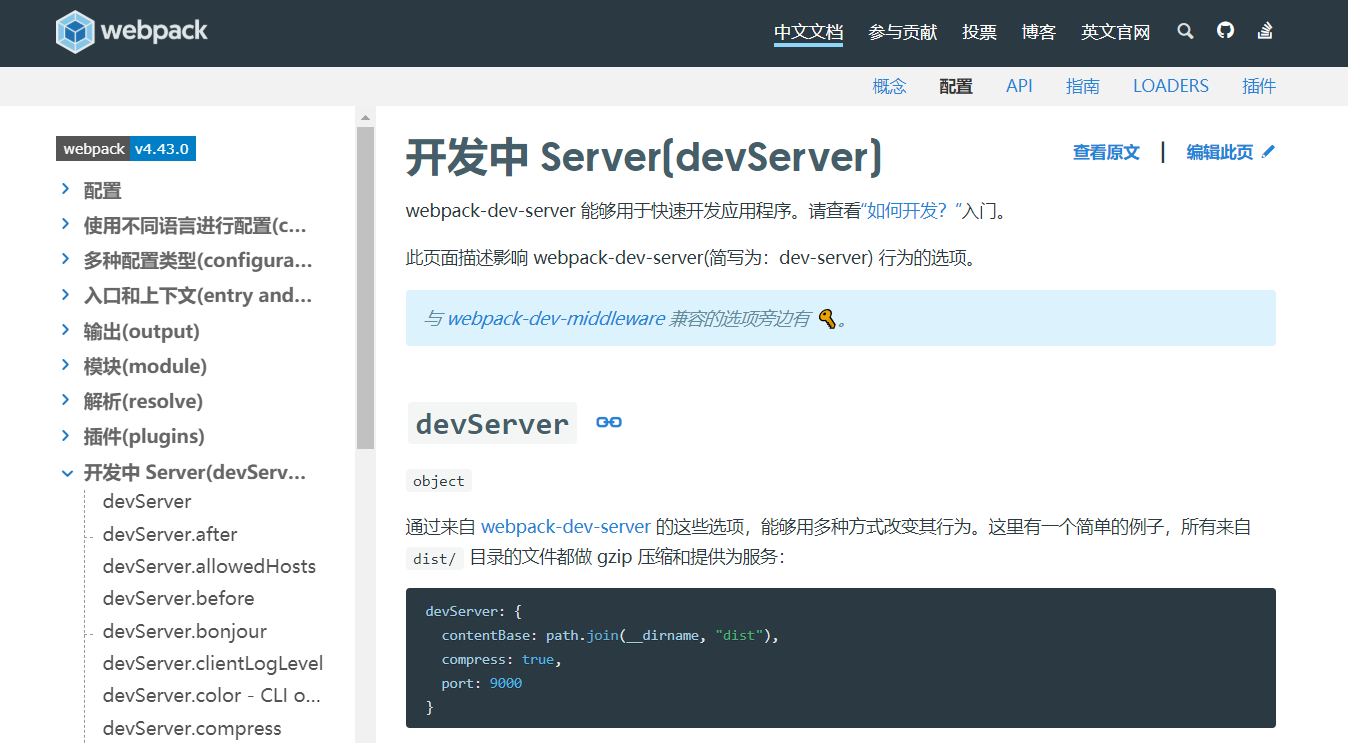This screenshot has height=743, width=1348.
Task: Expand the 入口和上下文 chevron
Action: point(66,294)
